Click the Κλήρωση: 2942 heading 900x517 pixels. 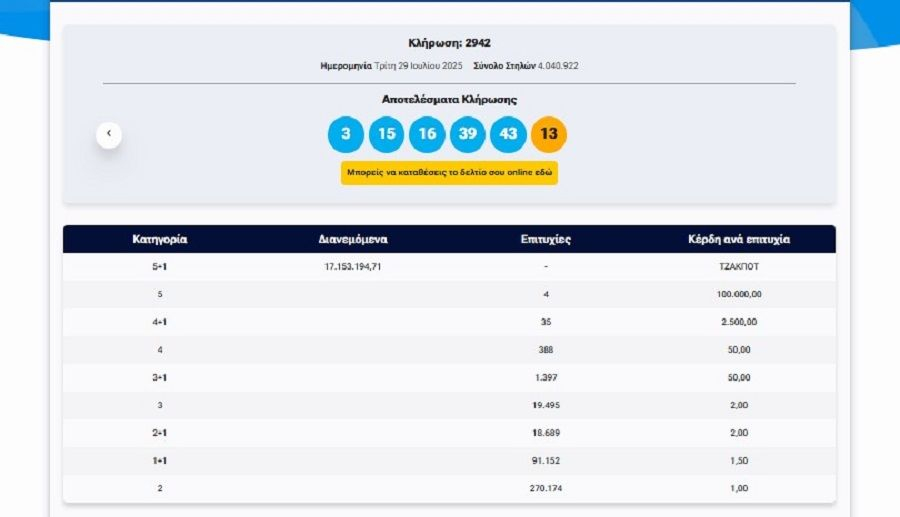[449, 43]
